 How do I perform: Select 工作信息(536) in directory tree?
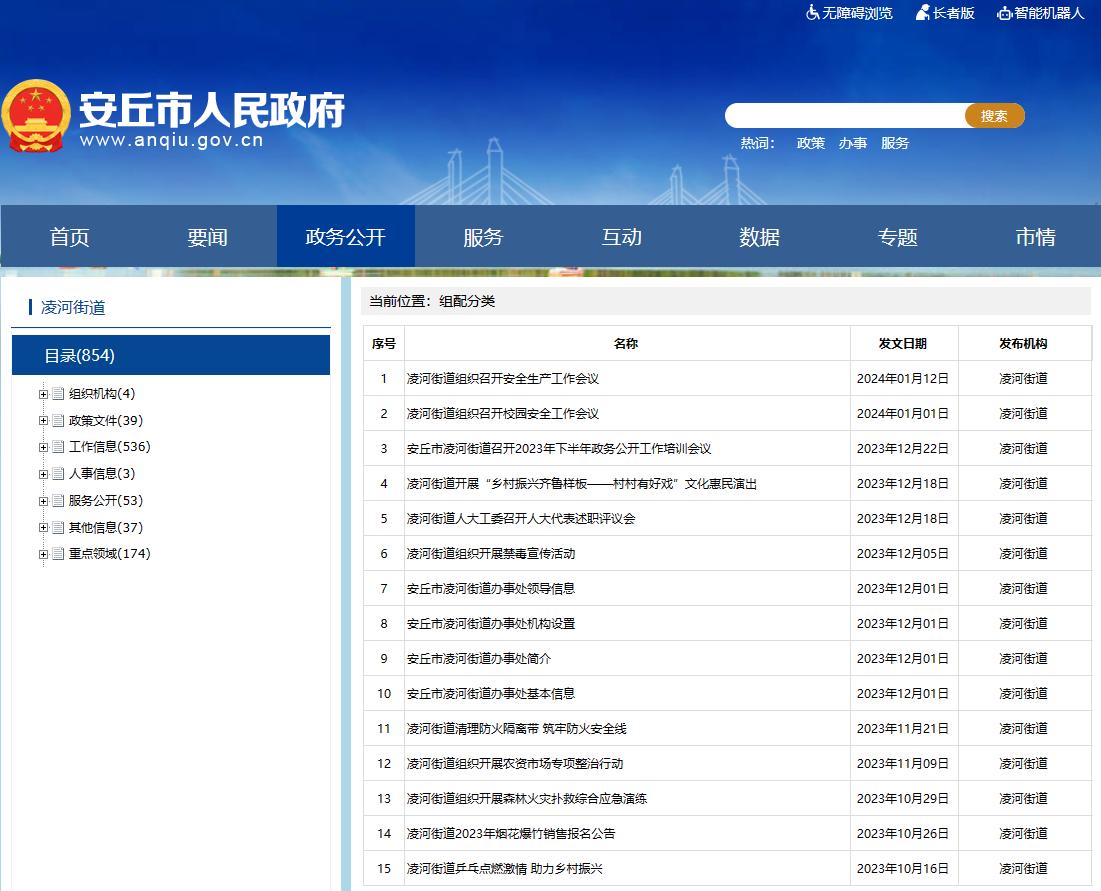[x=110, y=447]
